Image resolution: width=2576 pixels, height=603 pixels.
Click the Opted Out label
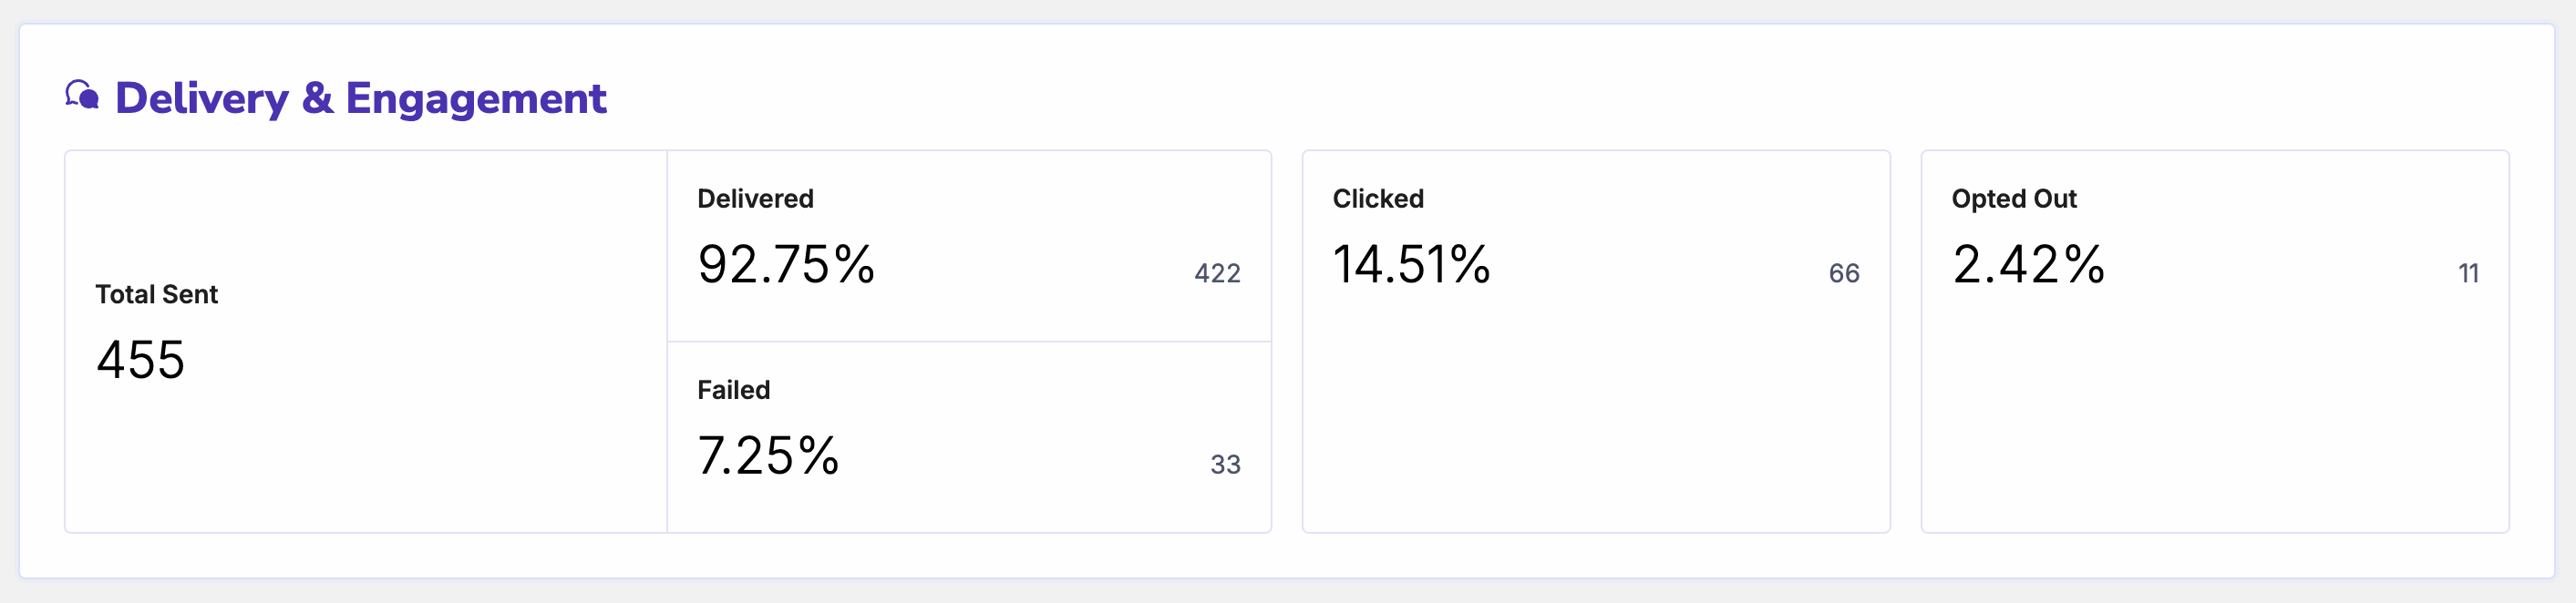point(2014,198)
